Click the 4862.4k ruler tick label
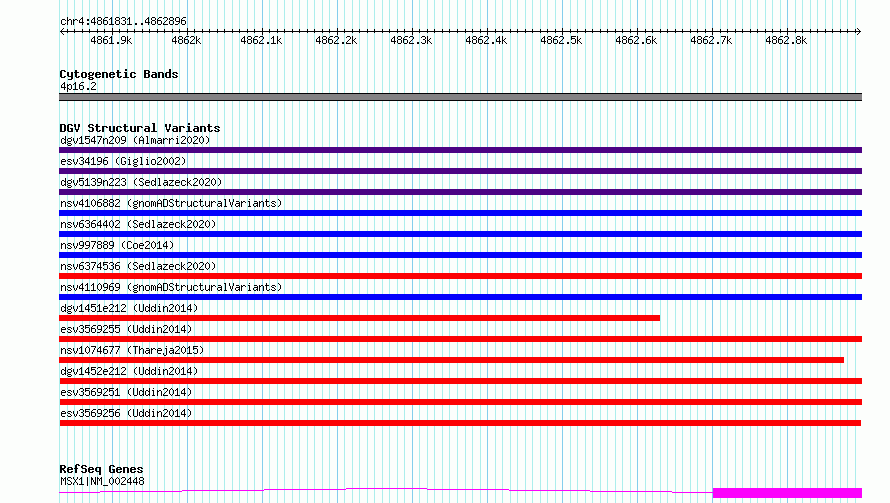The image size is (890, 503). [x=486, y=40]
